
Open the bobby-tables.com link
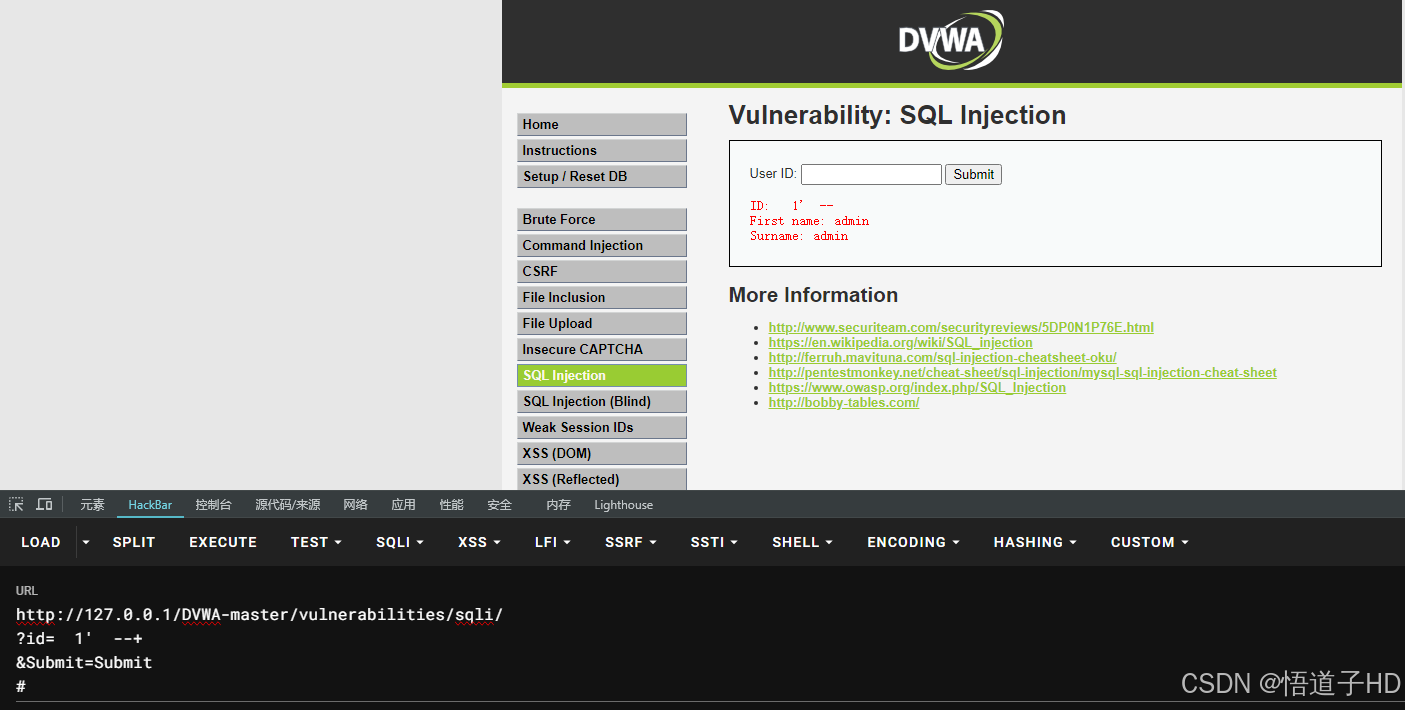tap(843, 402)
